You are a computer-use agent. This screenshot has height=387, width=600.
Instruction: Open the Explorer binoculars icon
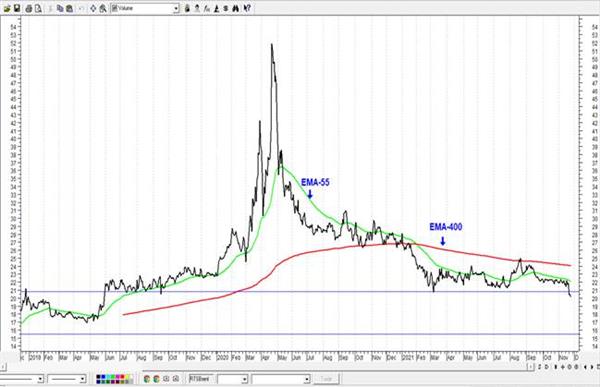click(x=236, y=8)
